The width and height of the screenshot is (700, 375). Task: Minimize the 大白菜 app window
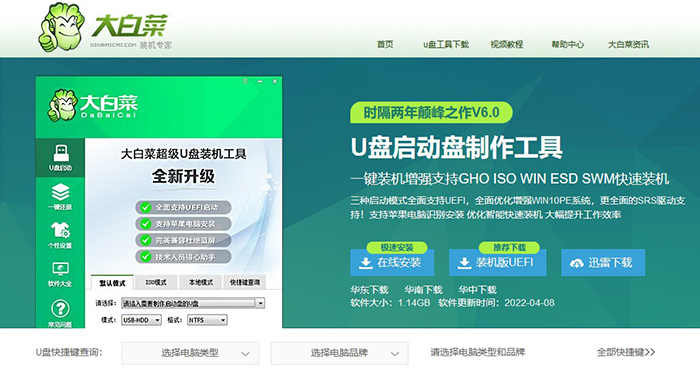click(x=260, y=81)
